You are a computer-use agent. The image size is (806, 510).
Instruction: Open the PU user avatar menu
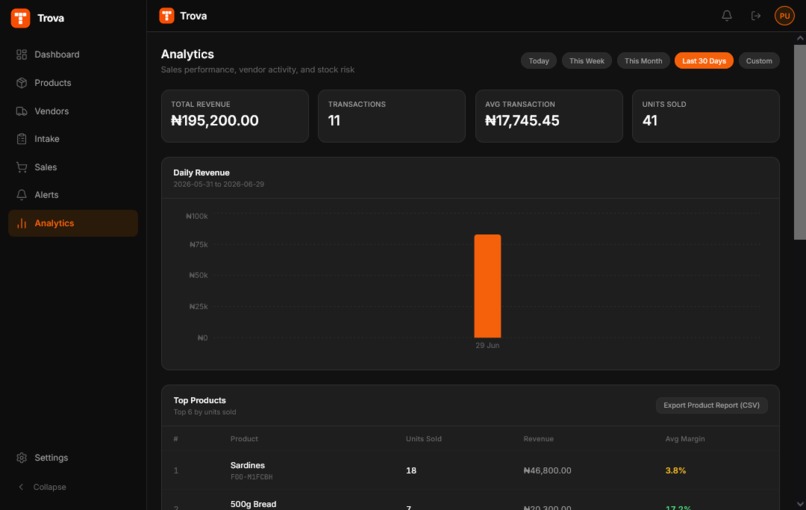tap(784, 16)
